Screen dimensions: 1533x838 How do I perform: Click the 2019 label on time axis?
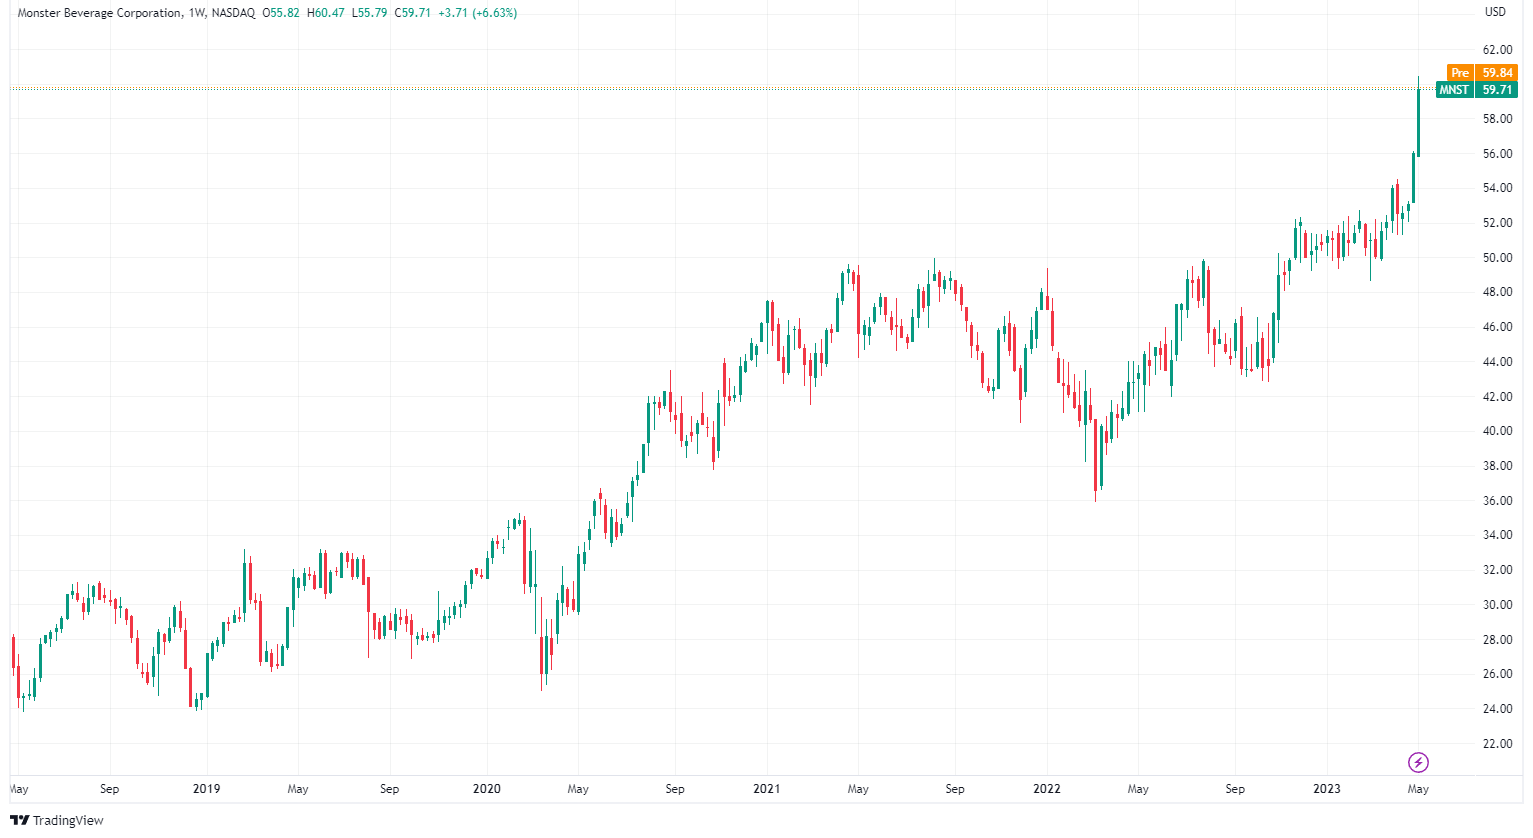[206, 789]
